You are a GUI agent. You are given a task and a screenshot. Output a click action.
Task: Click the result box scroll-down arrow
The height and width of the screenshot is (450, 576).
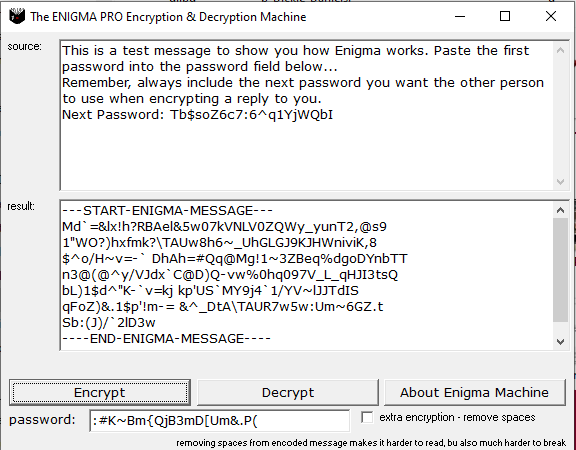[x=560, y=342]
